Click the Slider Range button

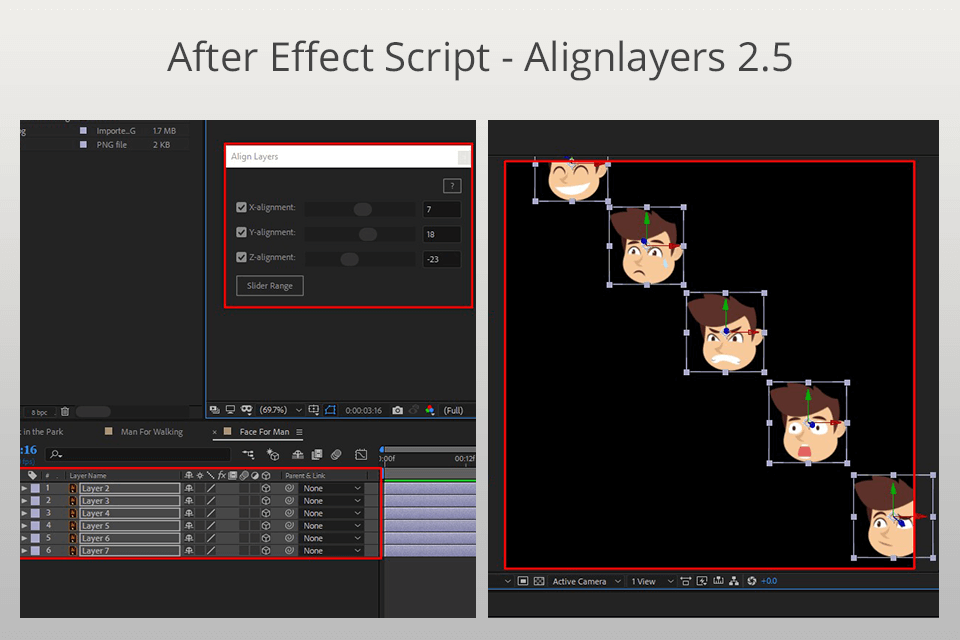click(269, 285)
